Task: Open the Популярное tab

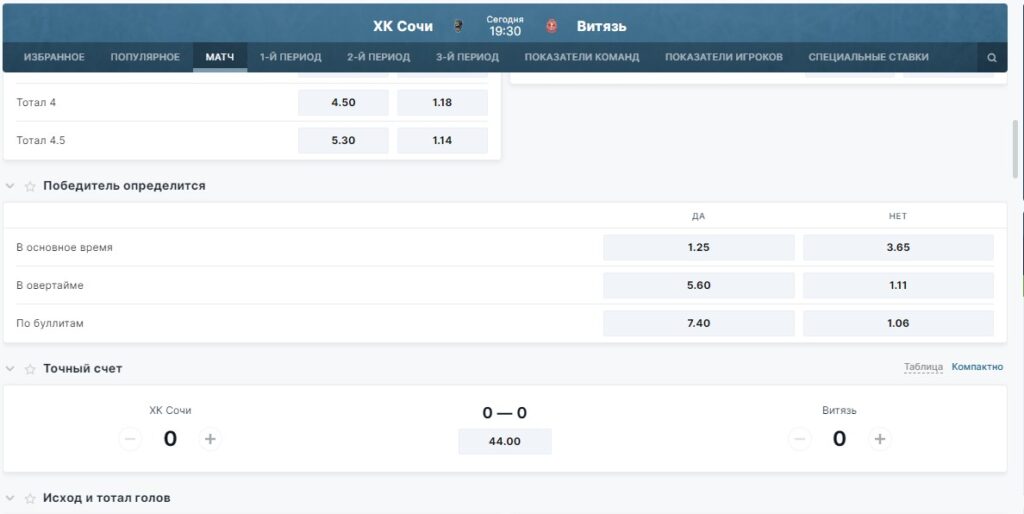Action: pyautogui.click(x=145, y=57)
